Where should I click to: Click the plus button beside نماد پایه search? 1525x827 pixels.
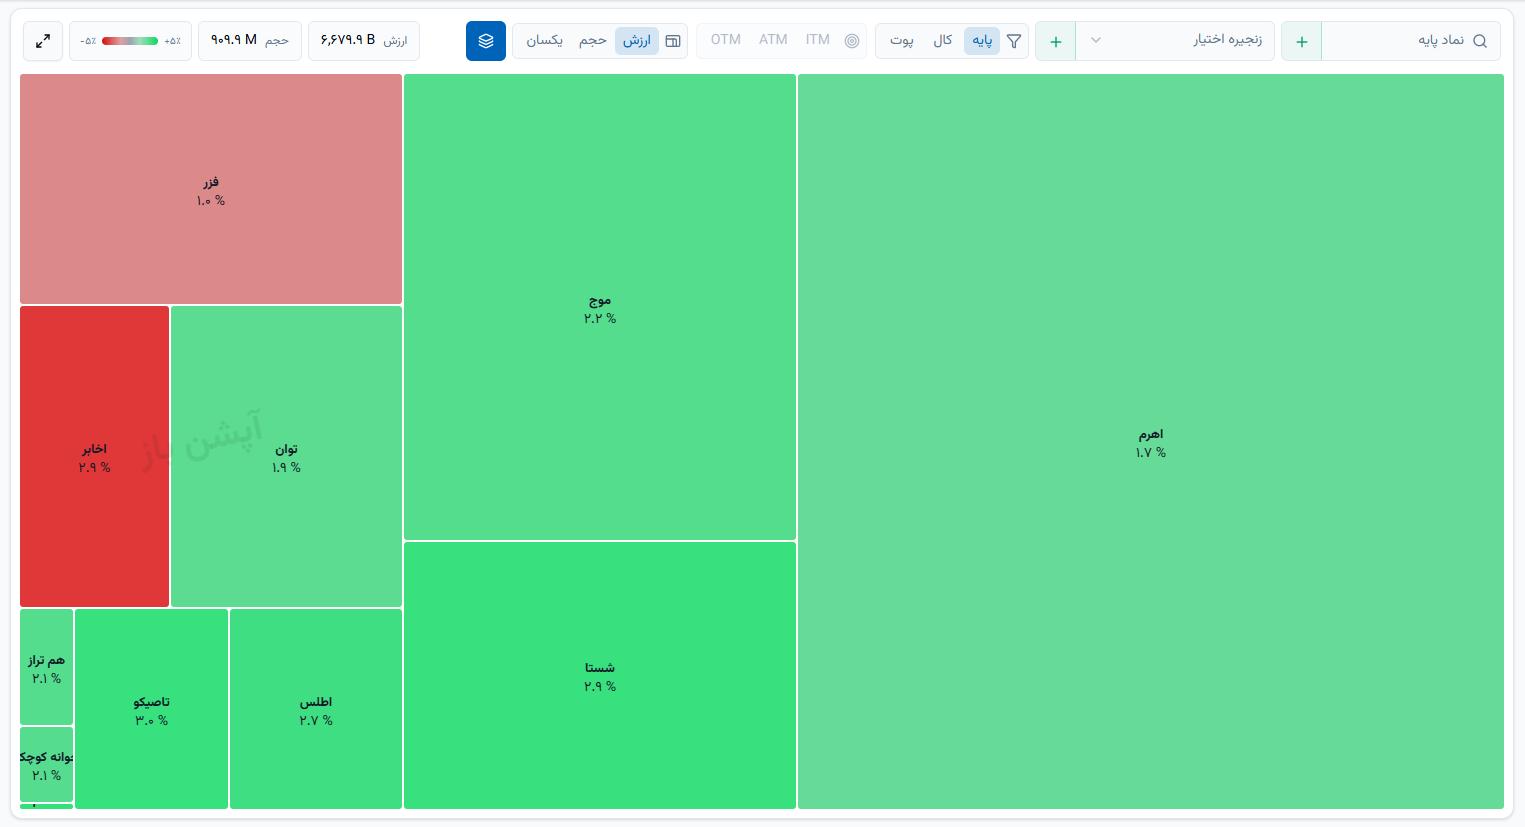[1302, 41]
